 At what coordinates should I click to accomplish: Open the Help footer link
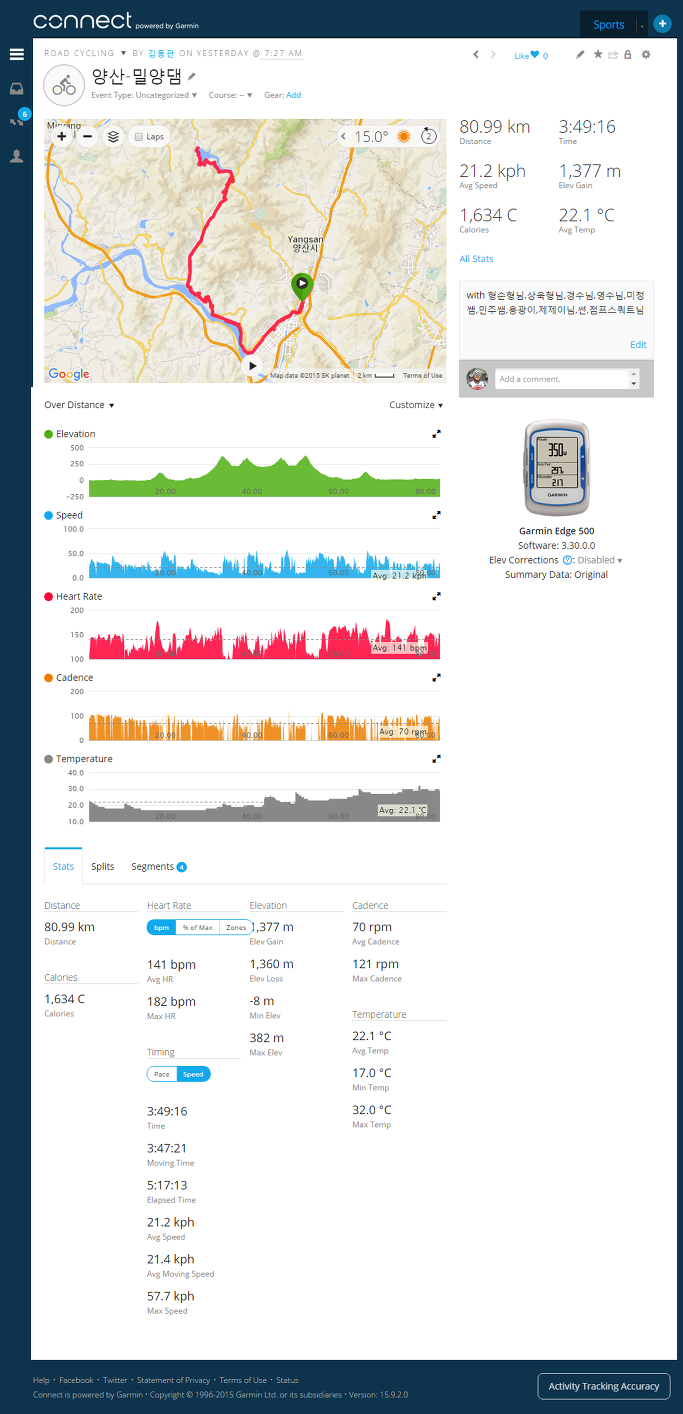click(x=41, y=1380)
